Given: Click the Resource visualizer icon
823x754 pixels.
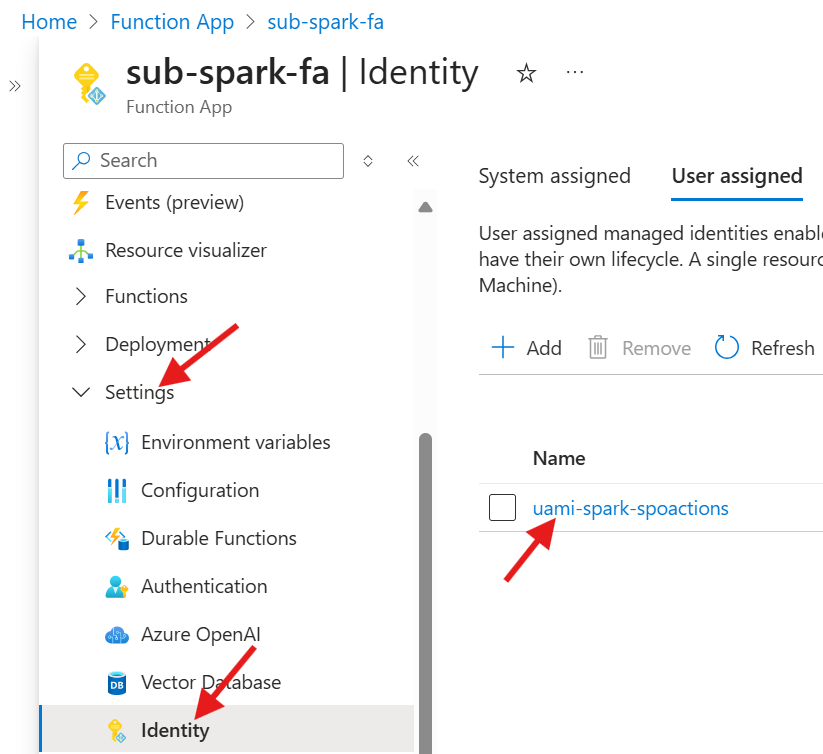Looking at the screenshot, I should [81, 250].
